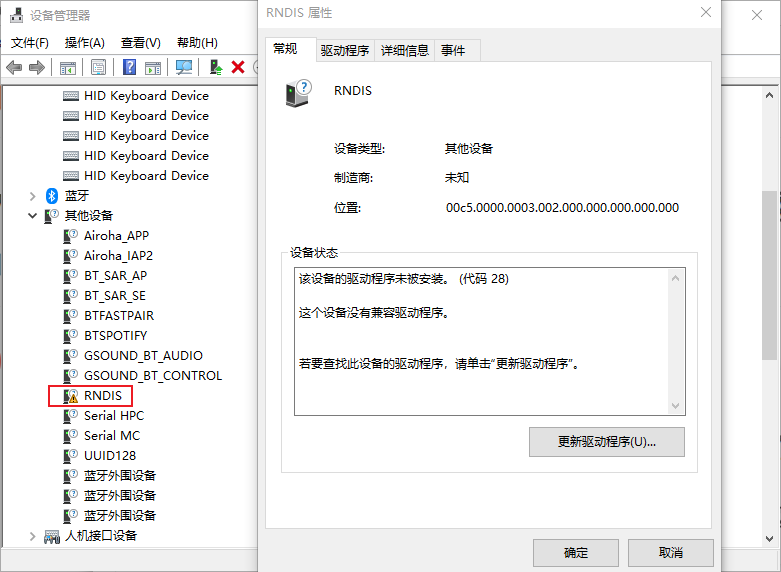The width and height of the screenshot is (781, 572).
Task: Click the yellow warning icon beside RNDIS
Action: pos(73,398)
